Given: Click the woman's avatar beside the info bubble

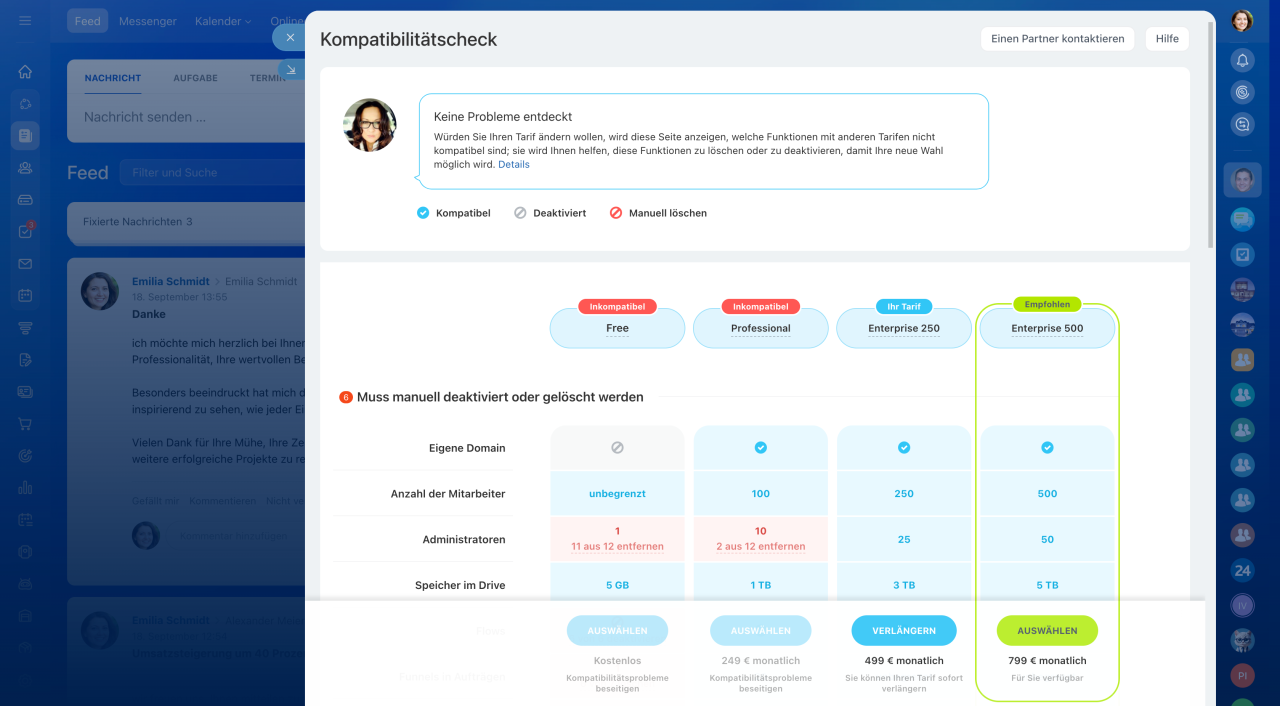Looking at the screenshot, I should (370, 125).
